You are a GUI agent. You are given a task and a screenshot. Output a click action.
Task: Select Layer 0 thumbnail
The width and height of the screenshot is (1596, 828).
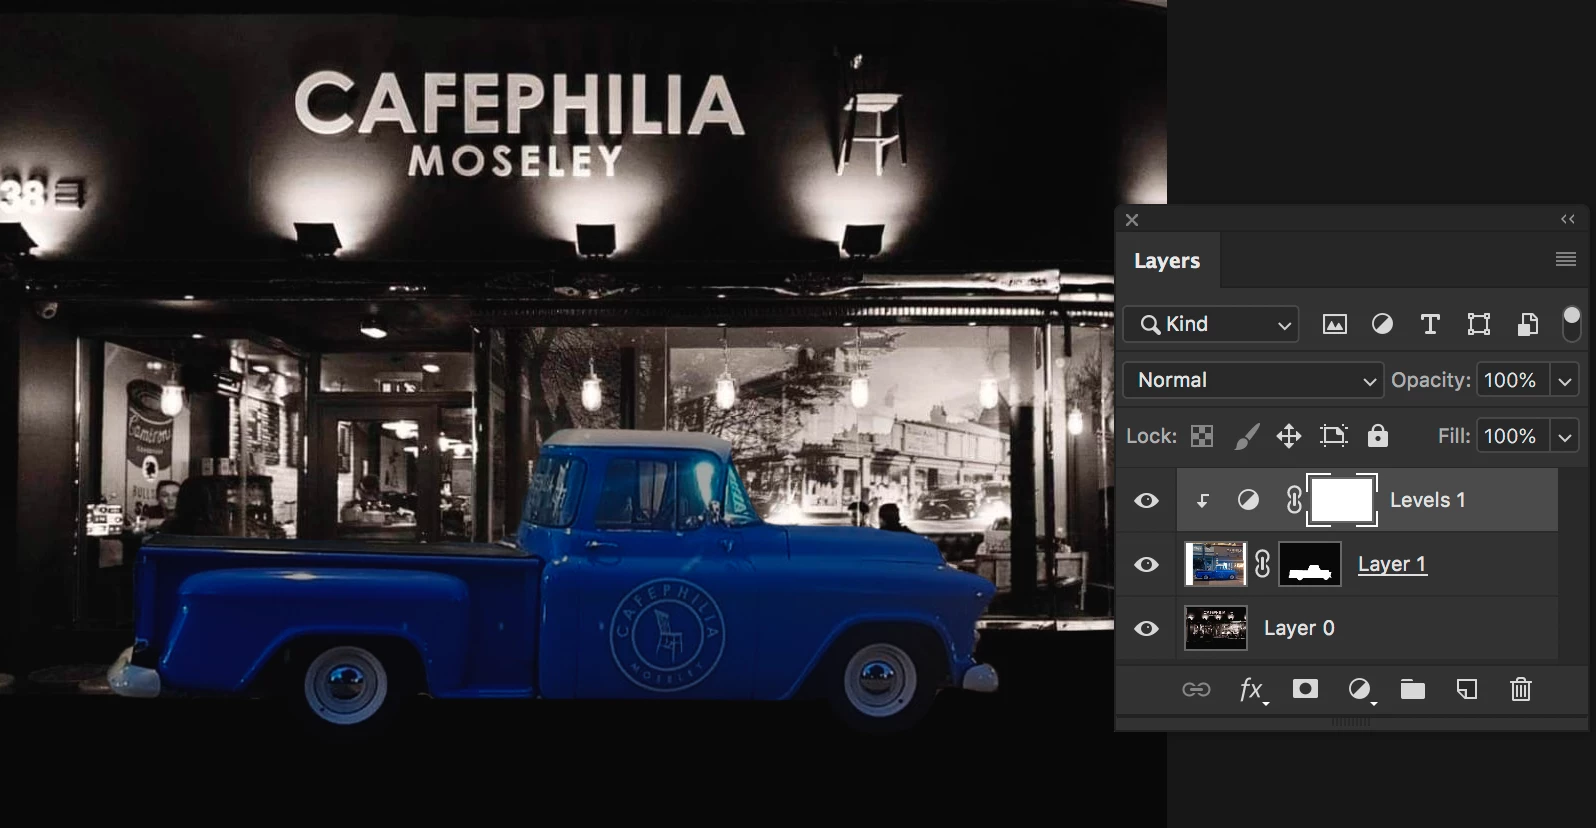[1215, 629]
